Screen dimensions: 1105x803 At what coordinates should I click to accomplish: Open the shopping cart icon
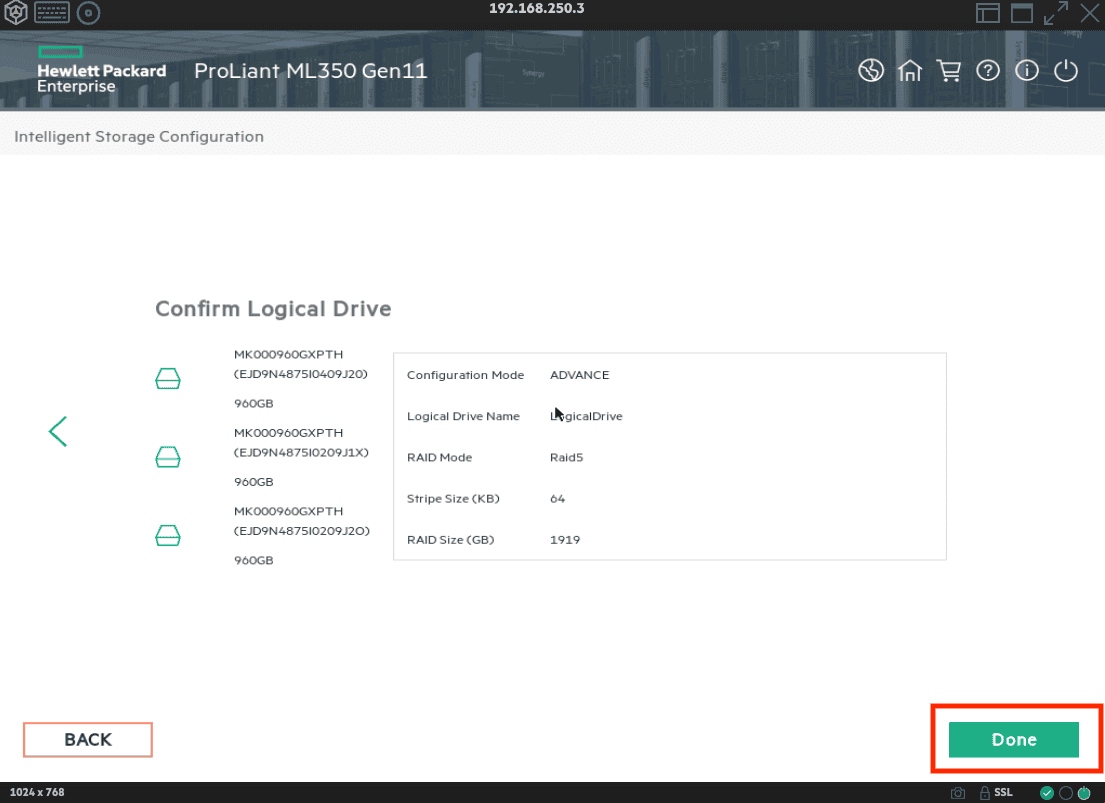(x=948, y=71)
